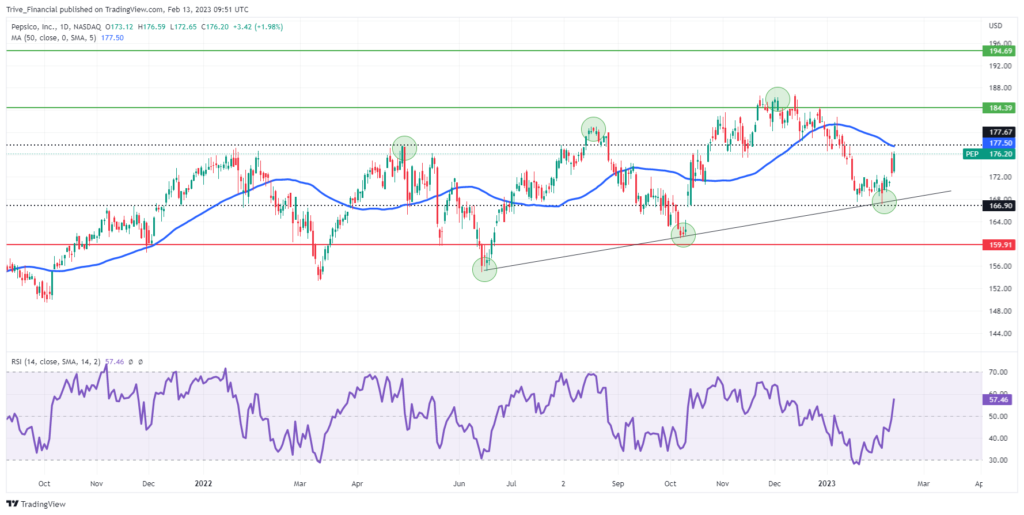This screenshot has width=1024, height=515.
Task: Click the black 166.90 price label
Action: [x=997, y=205]
